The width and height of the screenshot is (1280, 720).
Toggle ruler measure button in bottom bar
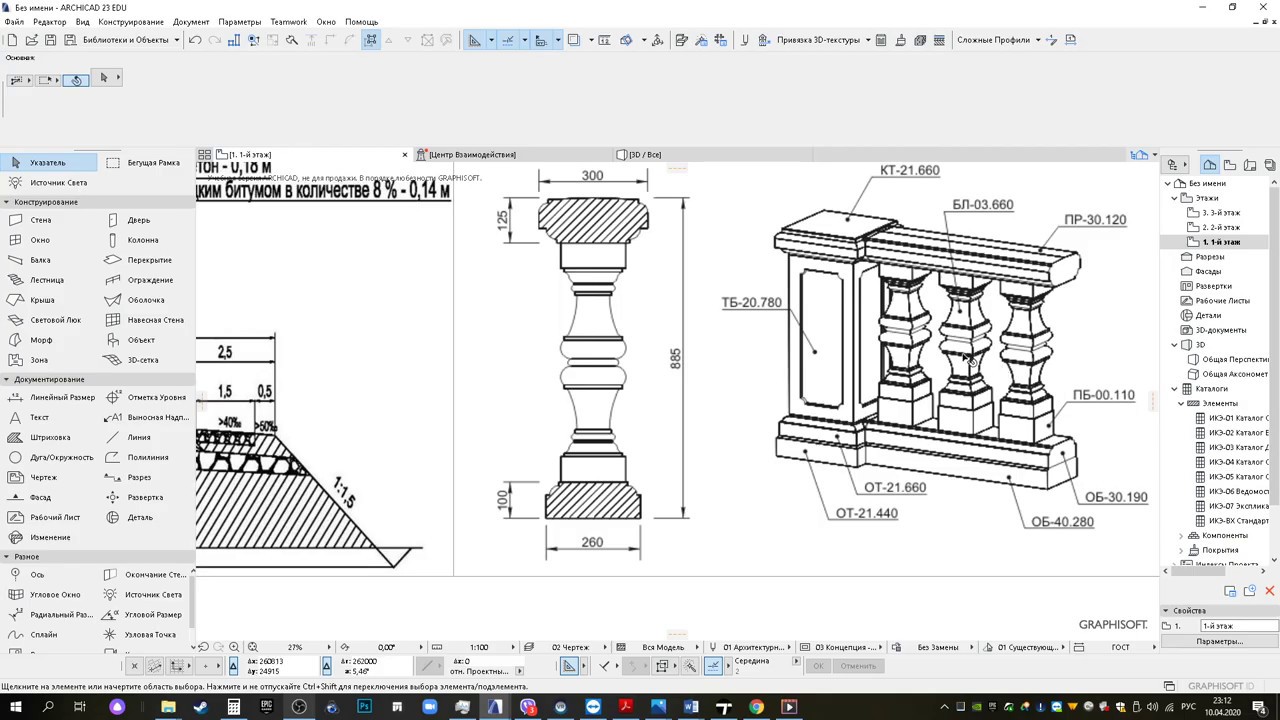(569, 666)
